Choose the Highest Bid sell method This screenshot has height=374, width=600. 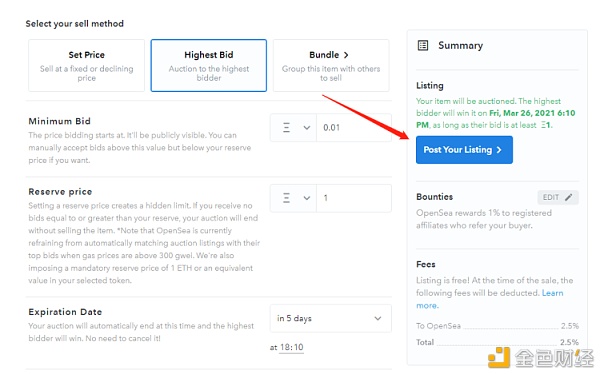209,65
